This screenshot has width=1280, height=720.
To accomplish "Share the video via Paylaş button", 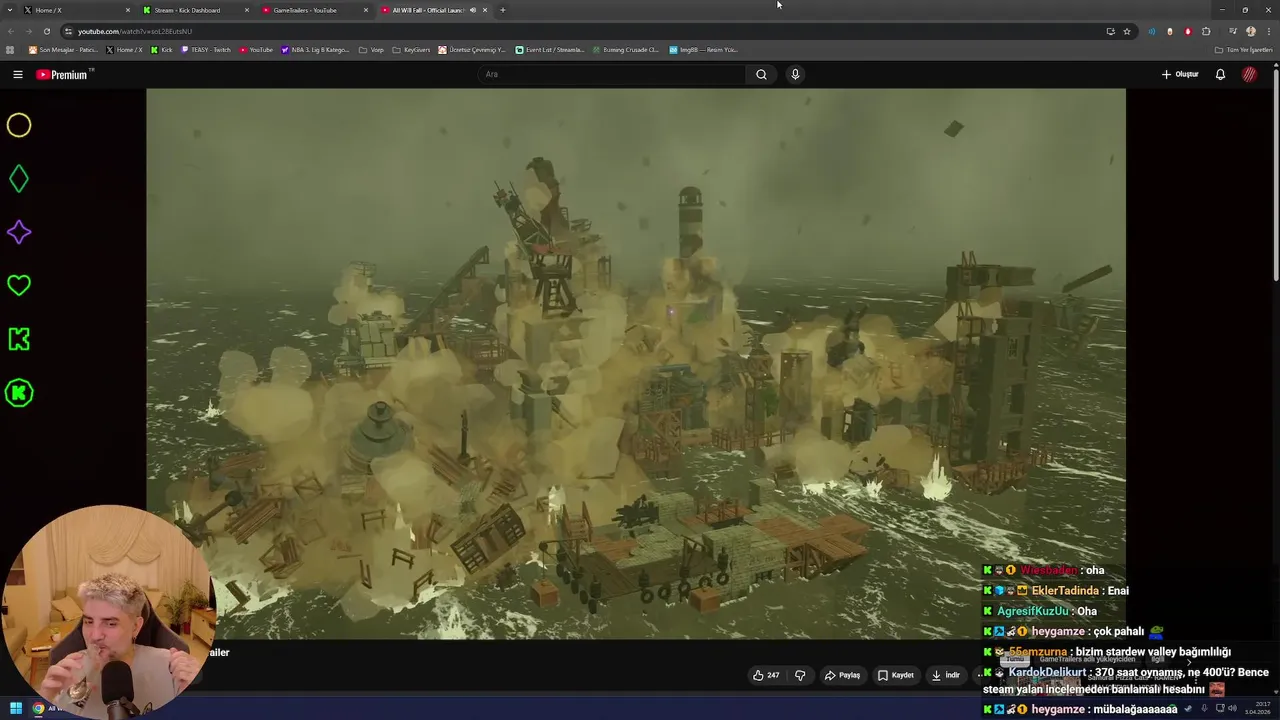I will tap(842, 675).
